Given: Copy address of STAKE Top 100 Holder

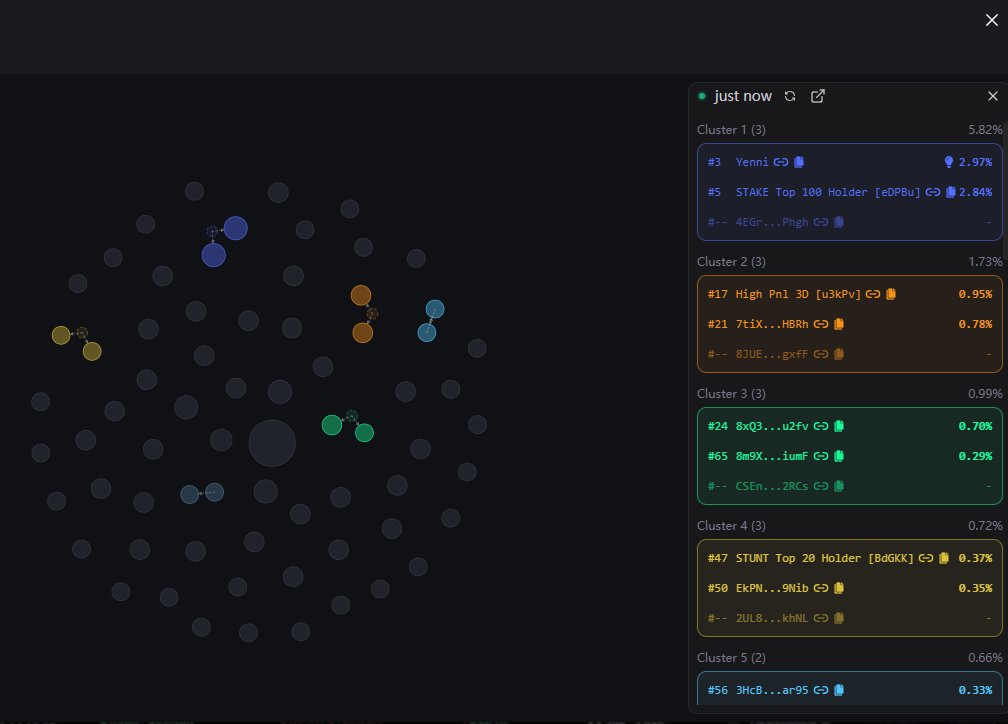Looking at the screenshot, I should (x=951, y=192).
